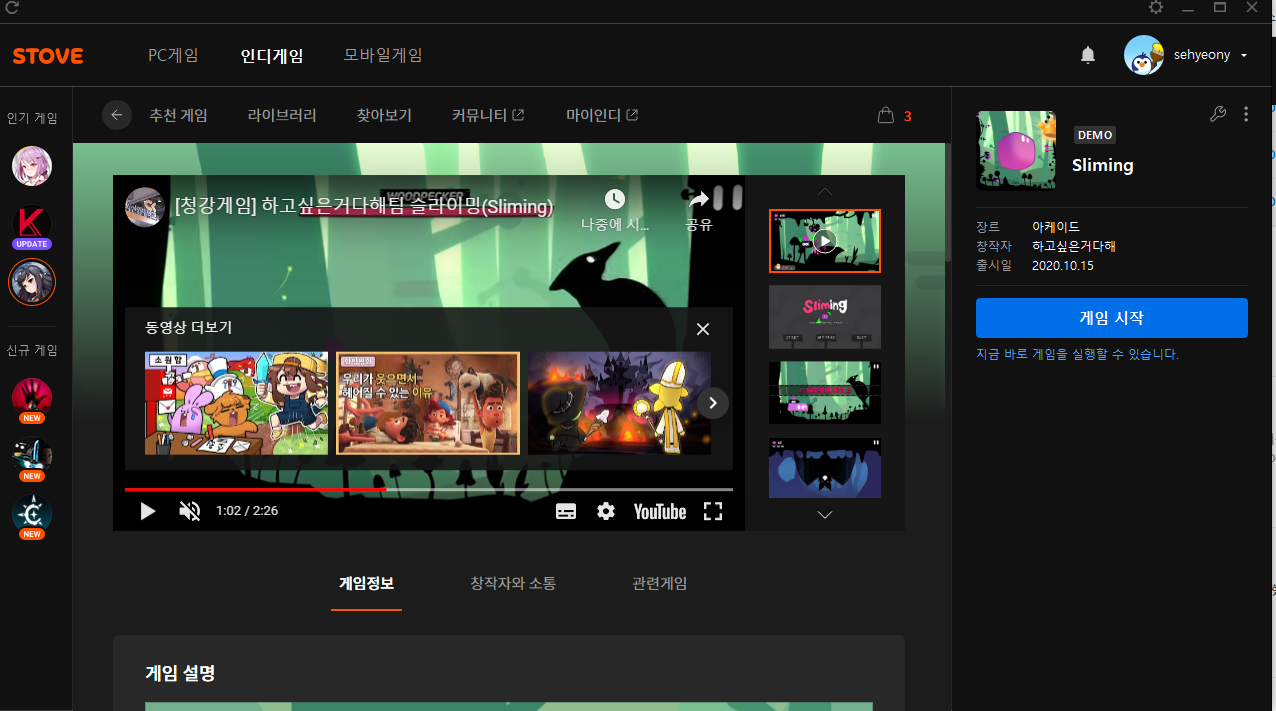The height and width of the screenshot is (711, 1276).
Task: Click the DEMO badge
Action: tap(1095, 135)
